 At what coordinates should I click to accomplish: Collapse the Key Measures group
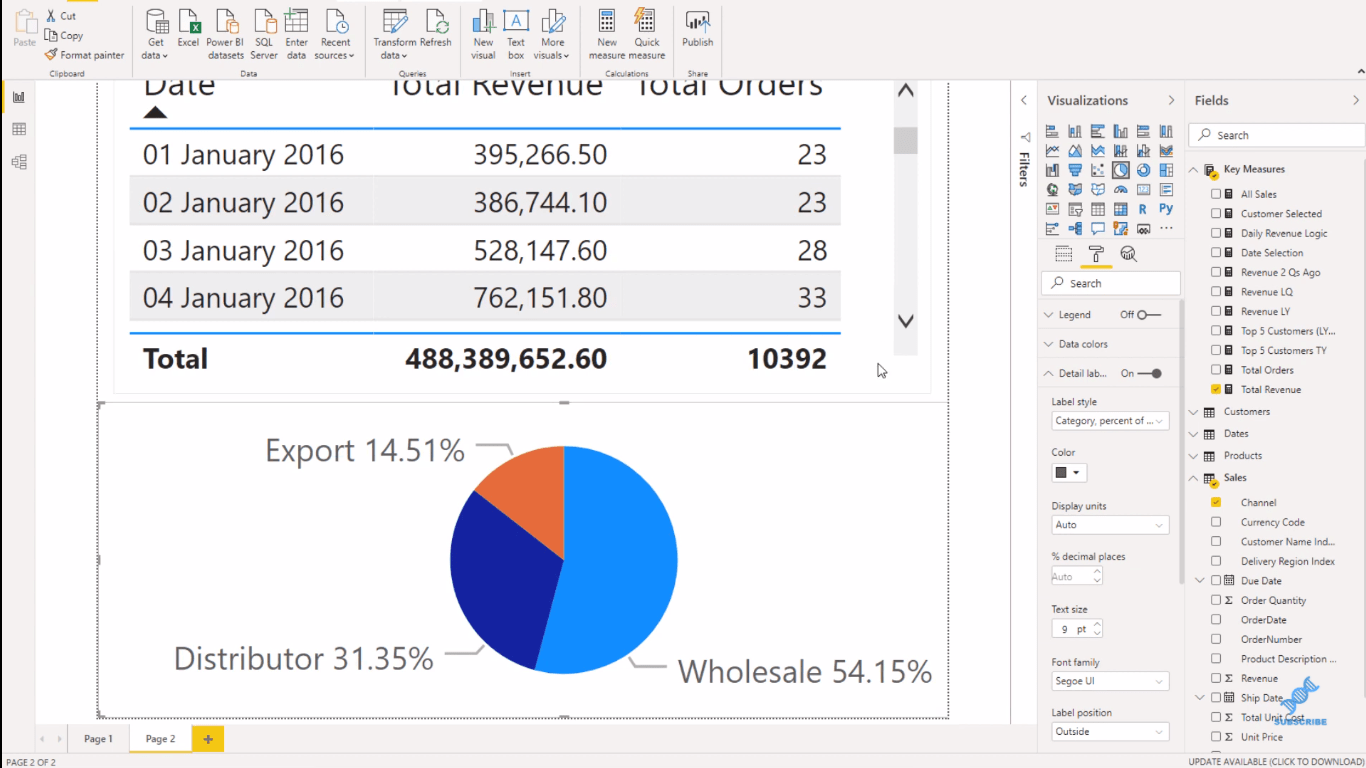point(1194,170)
